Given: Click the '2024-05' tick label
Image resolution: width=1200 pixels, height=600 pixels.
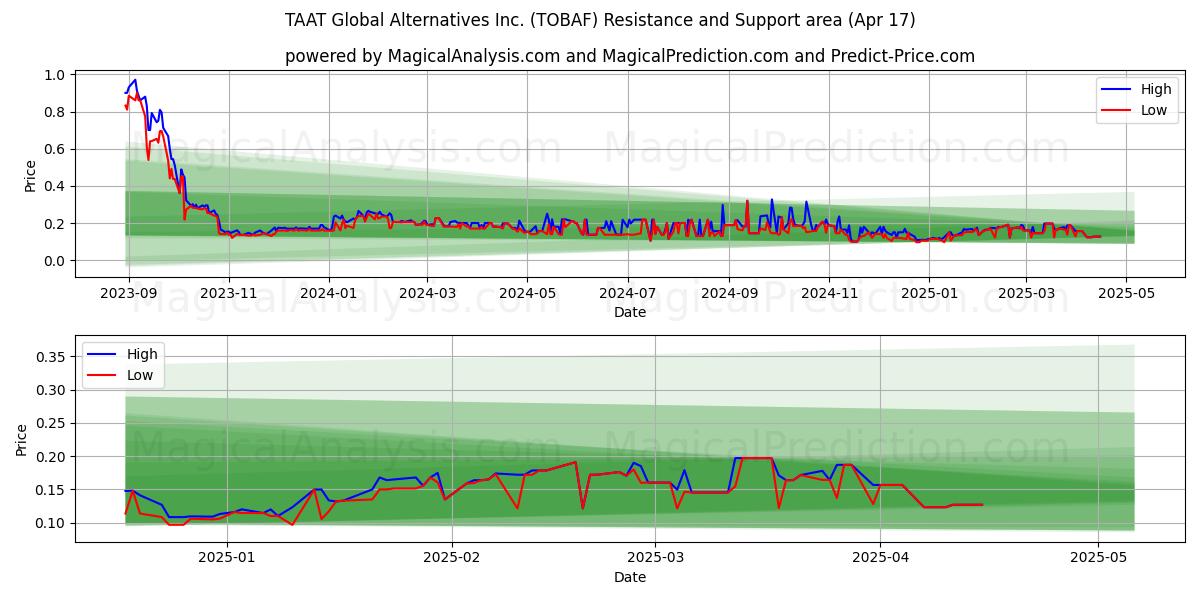Looking at the screenshot, I should pos(527,293).
